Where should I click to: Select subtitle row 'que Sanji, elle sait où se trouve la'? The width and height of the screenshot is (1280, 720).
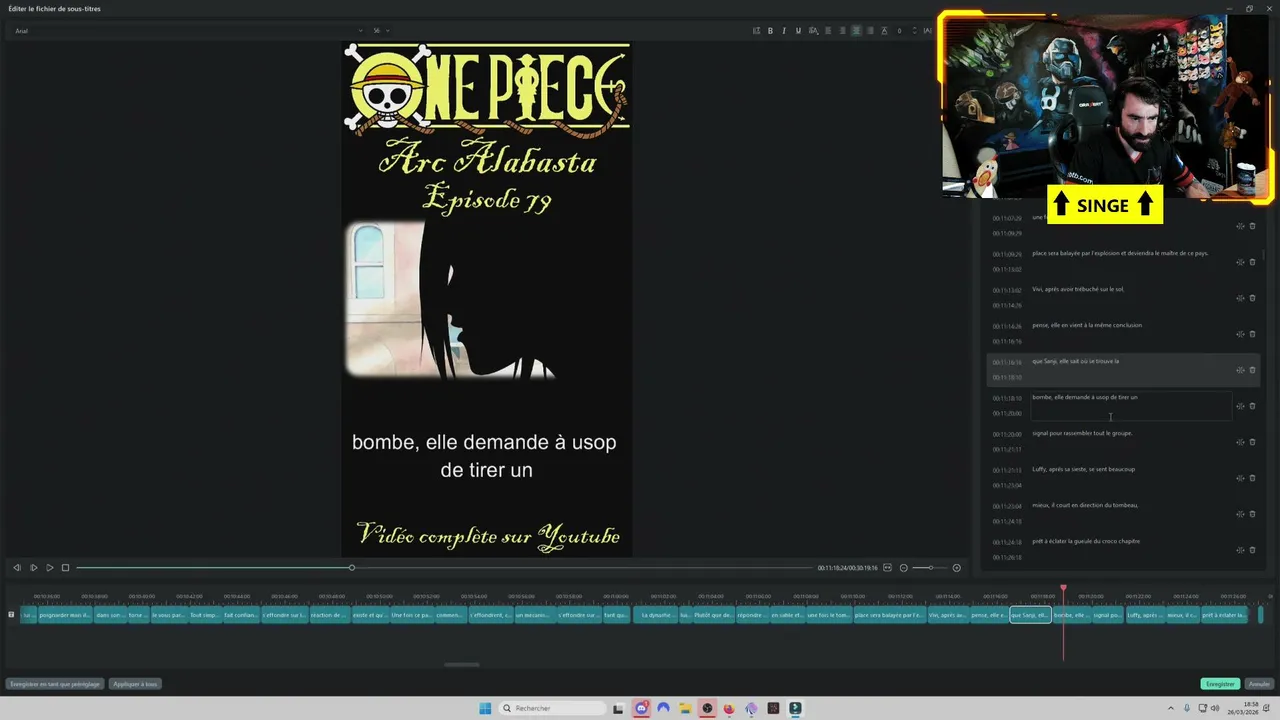1123,370
